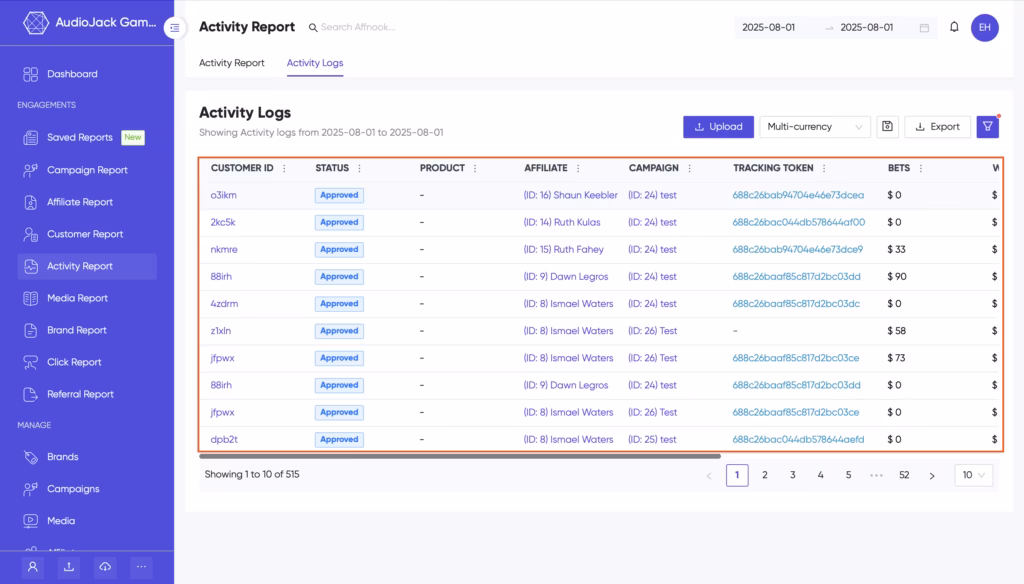Screen dimensions: 1024x584
Task: Click the AudioJack logo icon
Action: click(36, 23)
